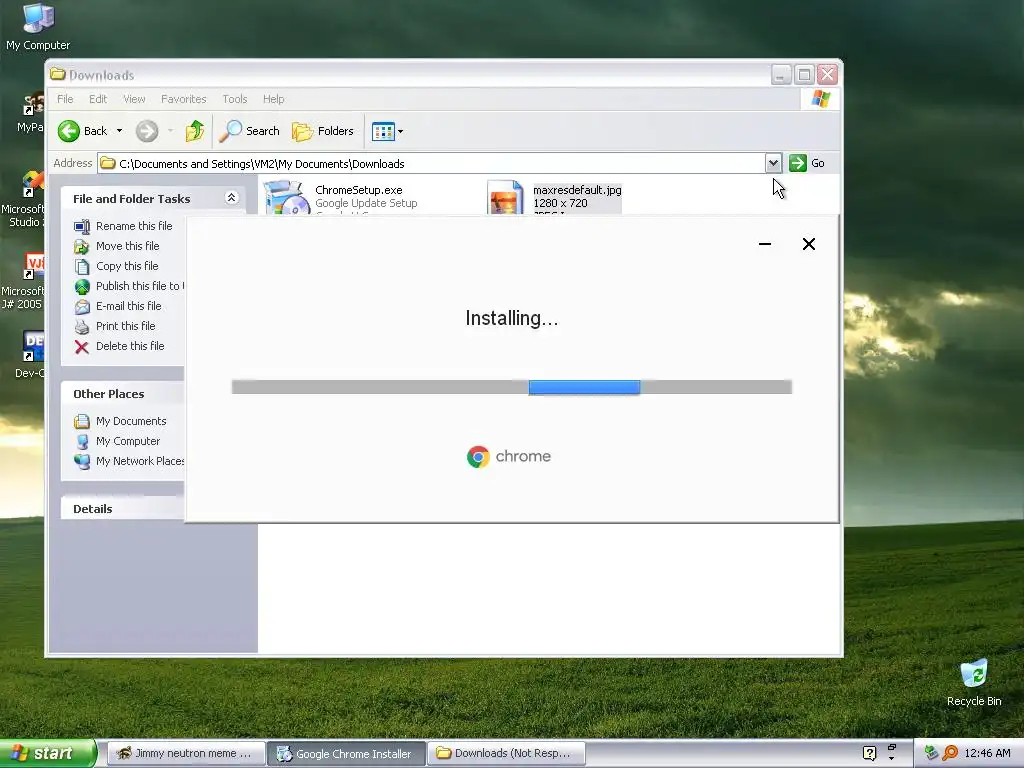Open the Search pane in Downloads window
1024x768 pixels.
(x=249, y=131)
